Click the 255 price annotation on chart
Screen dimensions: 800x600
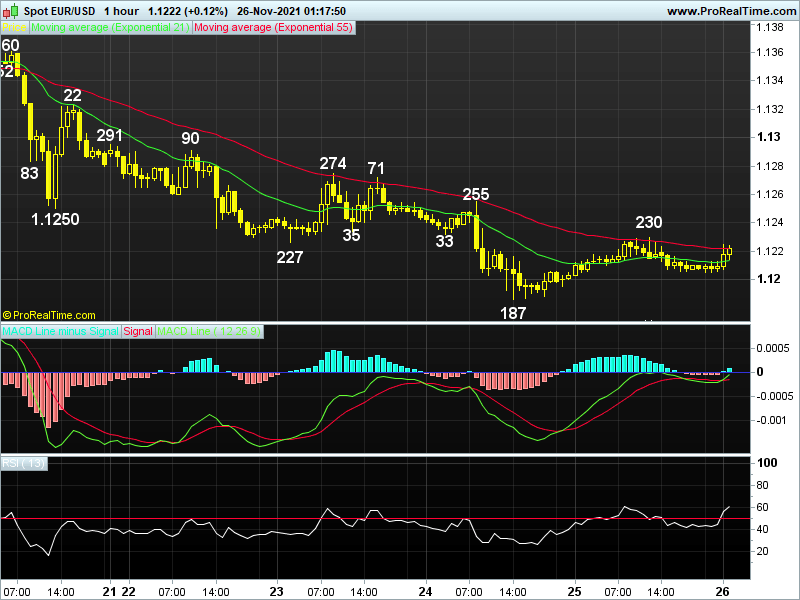476,194
